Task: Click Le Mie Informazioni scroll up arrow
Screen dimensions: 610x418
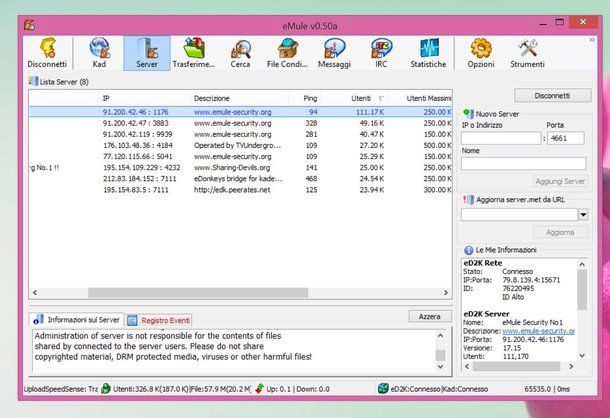Action: pyautogui.click(x=582, y=264)
